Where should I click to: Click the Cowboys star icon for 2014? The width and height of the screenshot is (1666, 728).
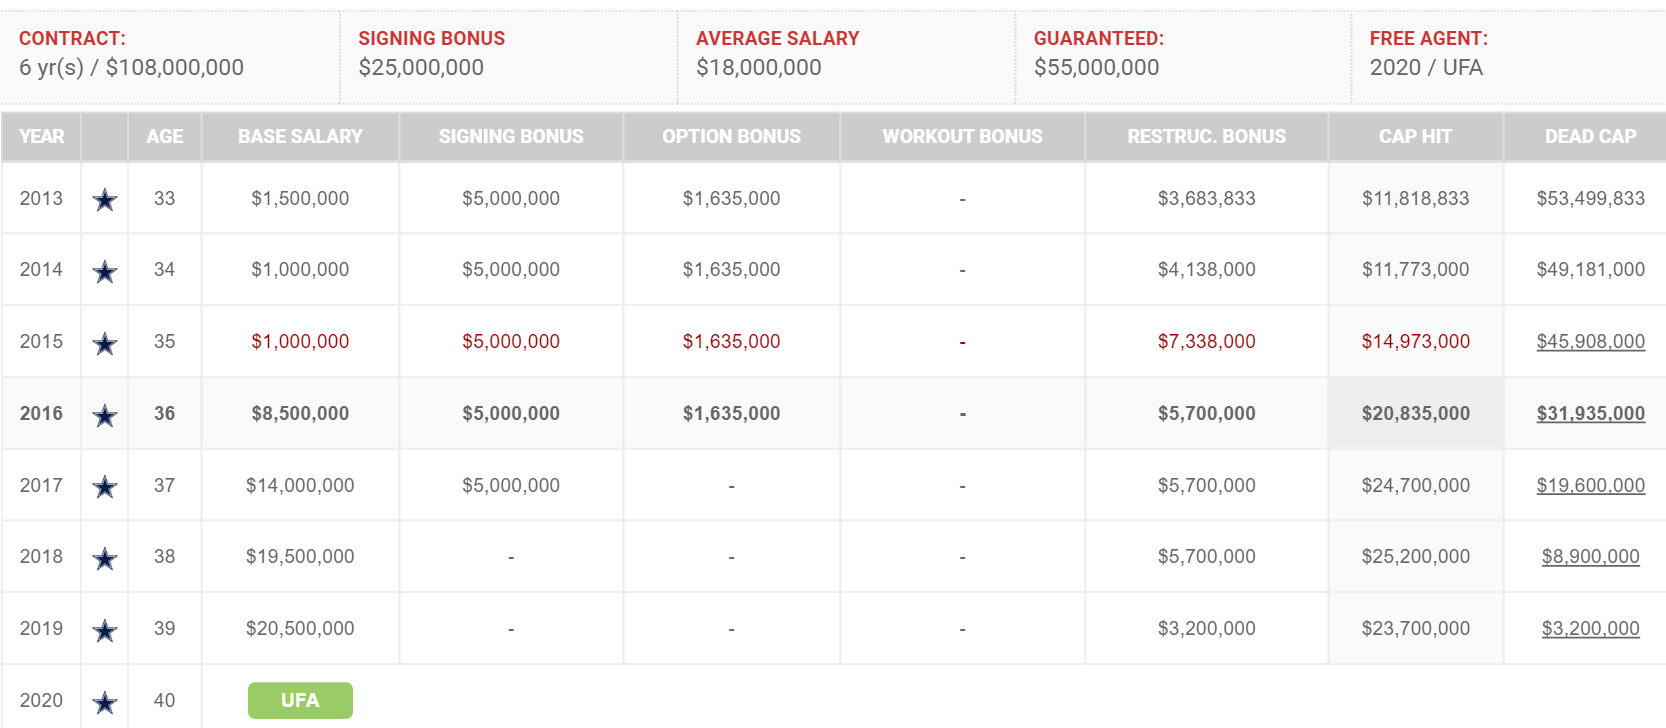[105, 271]
